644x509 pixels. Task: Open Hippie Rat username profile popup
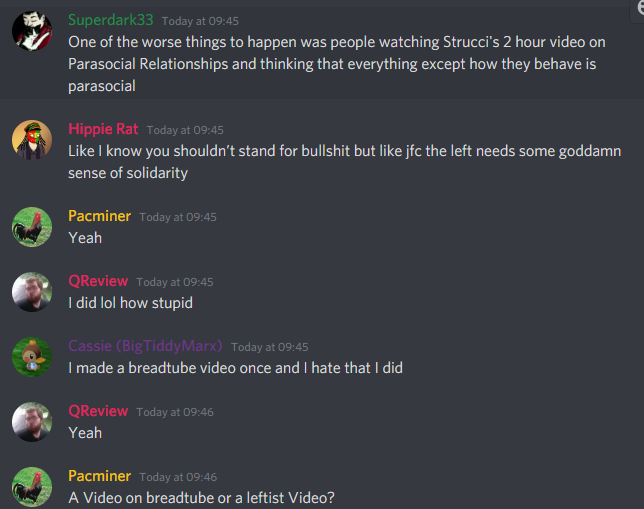tap(103, 129)
